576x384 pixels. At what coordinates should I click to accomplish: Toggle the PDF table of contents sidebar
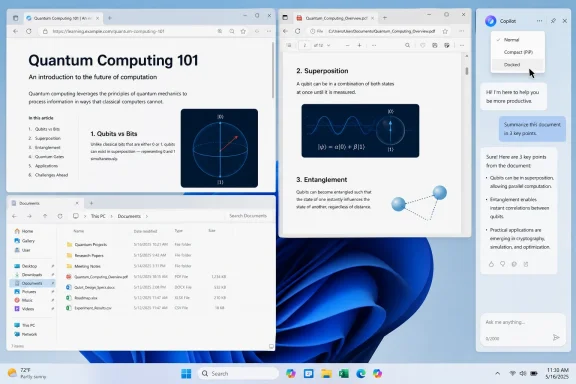pyautogui.click(x=289, y=45)
